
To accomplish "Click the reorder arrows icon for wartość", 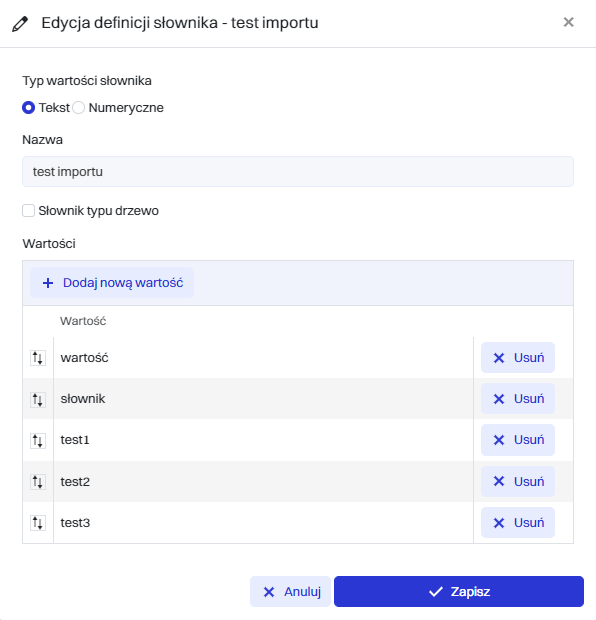I will [x=38, y=358].
